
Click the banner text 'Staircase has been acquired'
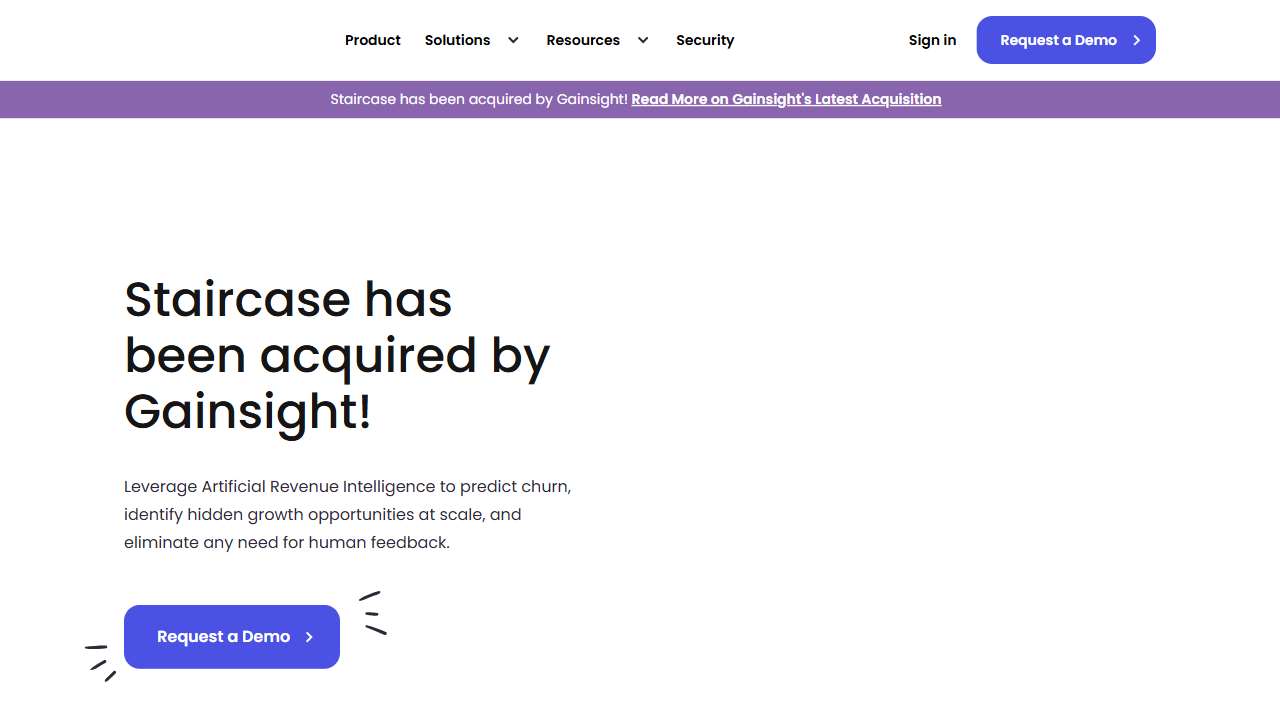(479, 99)
